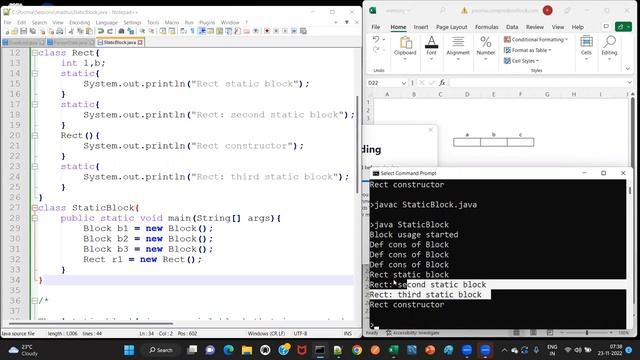The height and width of the screenshot is (360, 640).
Task: Collapse Excel ribbon with chevron
Action: (628, 69)
